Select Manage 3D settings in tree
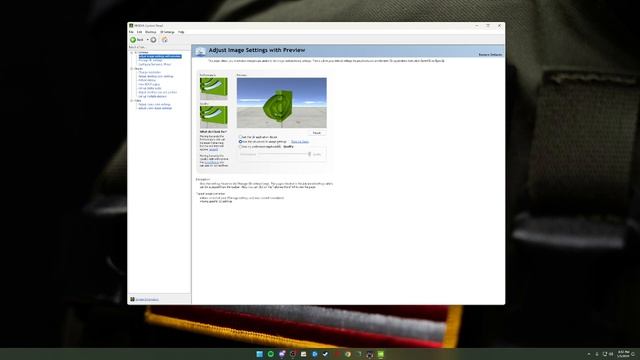This screenshot has width=640, height=360. coord(150,60)
